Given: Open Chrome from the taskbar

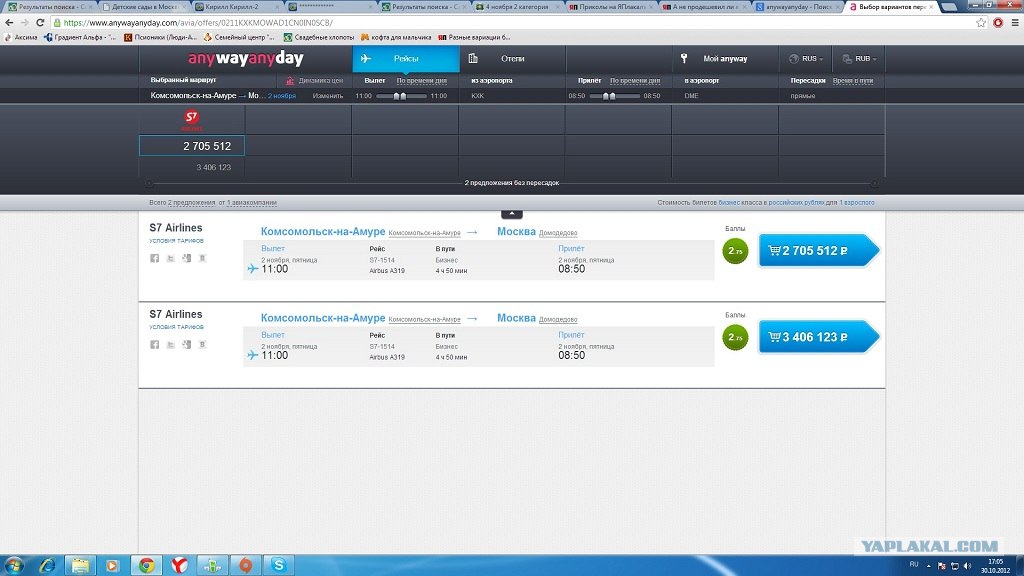Looking at the screenshot, I should coord(146,565).
